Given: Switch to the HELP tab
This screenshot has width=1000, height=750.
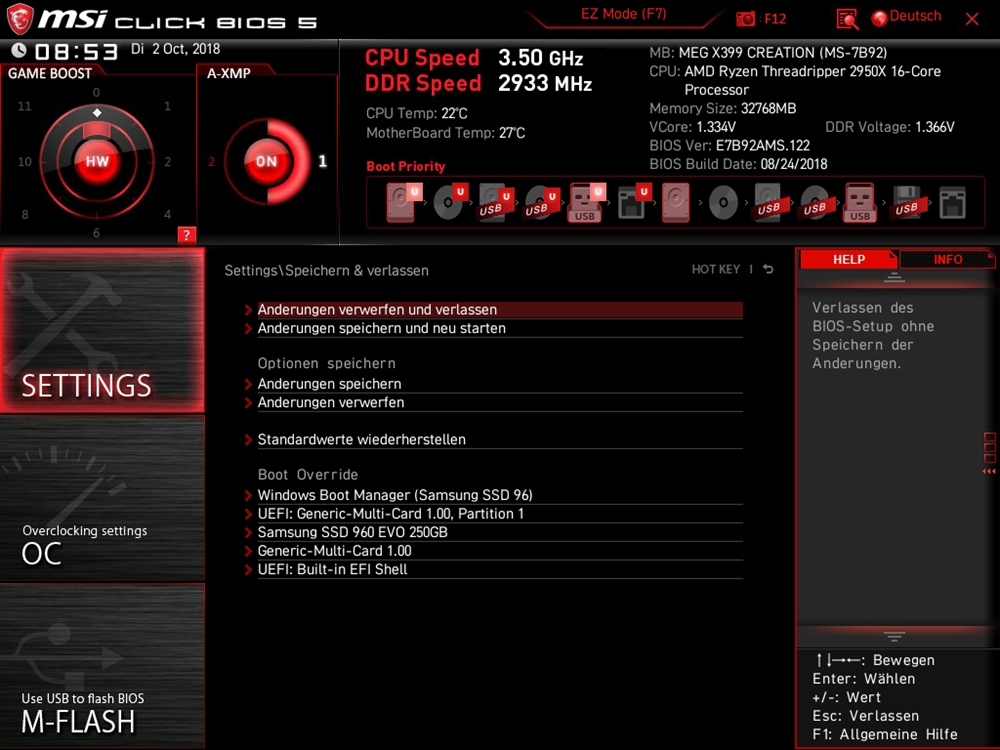Looking at the screenshot, I should click(849, 259).
